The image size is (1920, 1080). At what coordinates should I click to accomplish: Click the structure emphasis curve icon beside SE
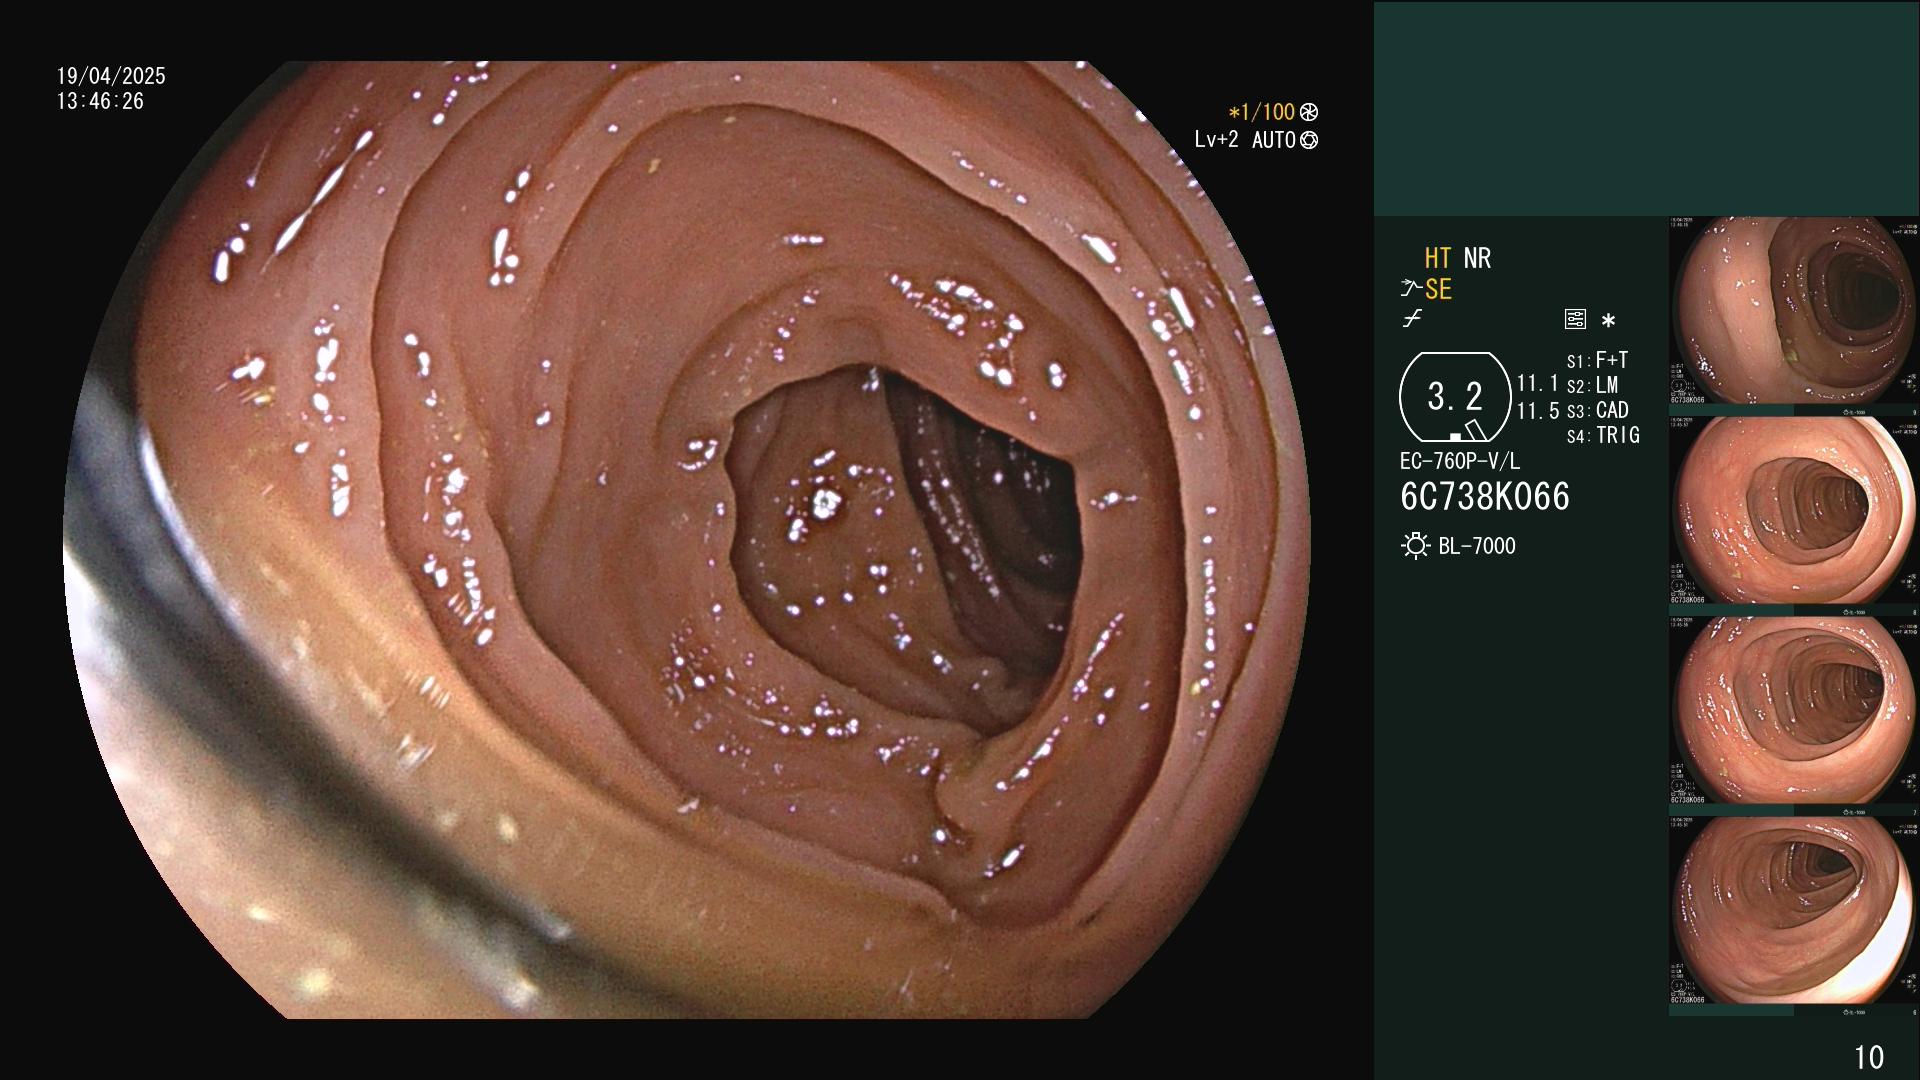(x=1411, y=289)
